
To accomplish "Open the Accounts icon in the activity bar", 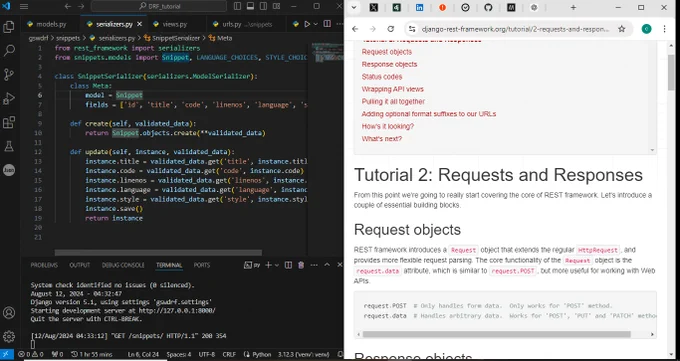I will (9, 312).
